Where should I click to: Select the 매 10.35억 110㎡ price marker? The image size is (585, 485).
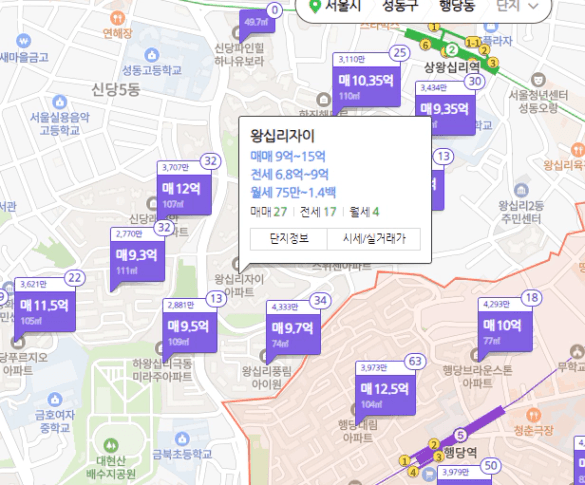tap(366, 85)
